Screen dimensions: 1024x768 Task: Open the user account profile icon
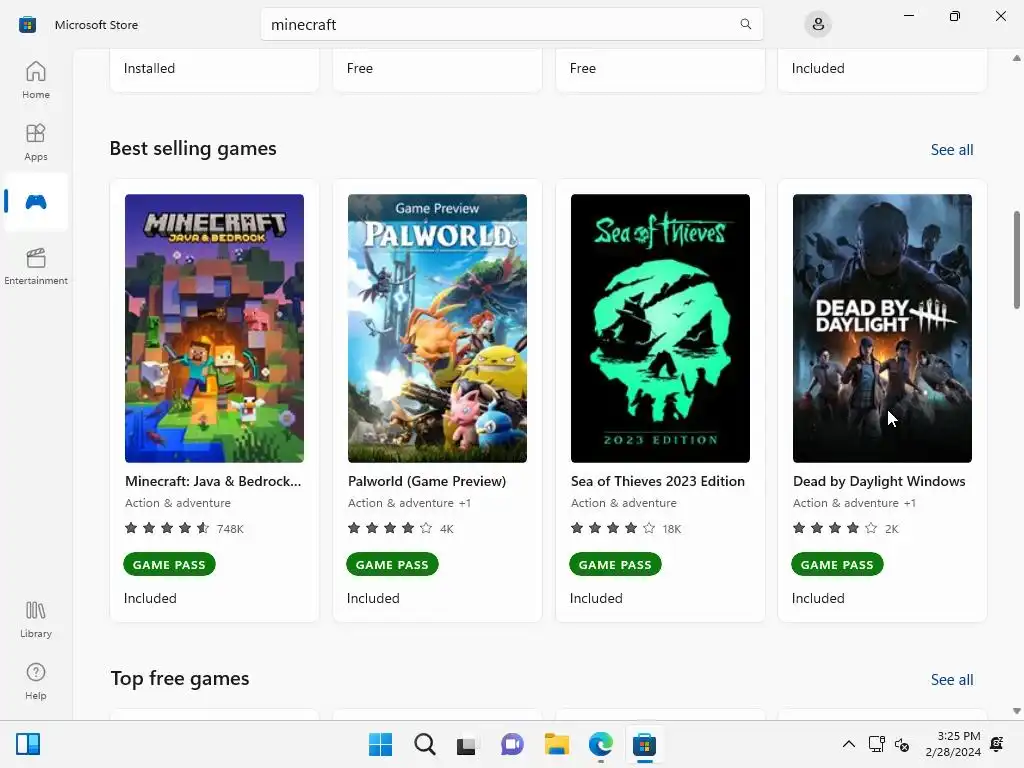tap(818, 25)
